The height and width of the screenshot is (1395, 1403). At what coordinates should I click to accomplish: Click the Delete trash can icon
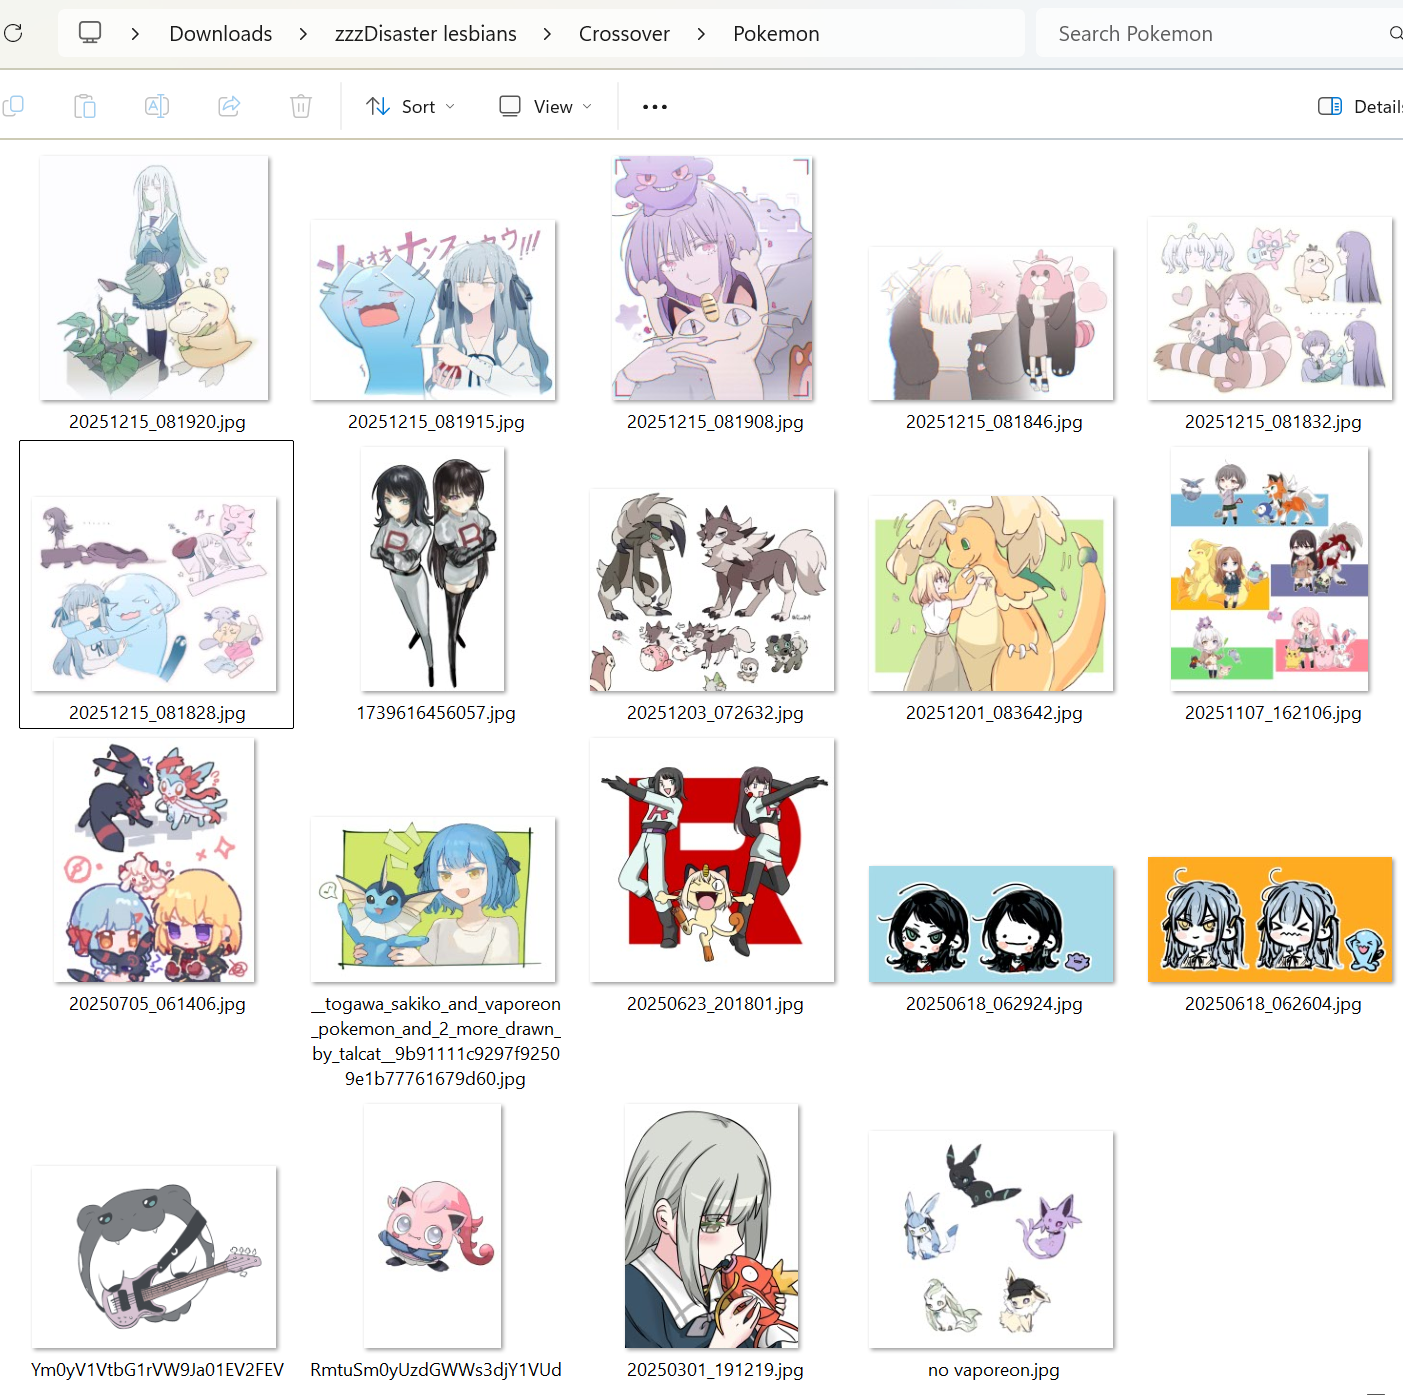(301, 106)
